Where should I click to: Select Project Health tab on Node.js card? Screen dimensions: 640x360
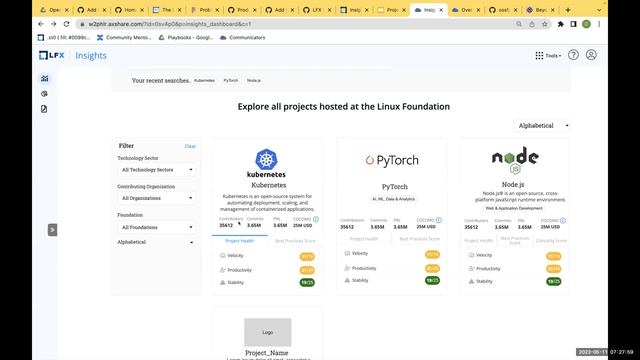478,240
